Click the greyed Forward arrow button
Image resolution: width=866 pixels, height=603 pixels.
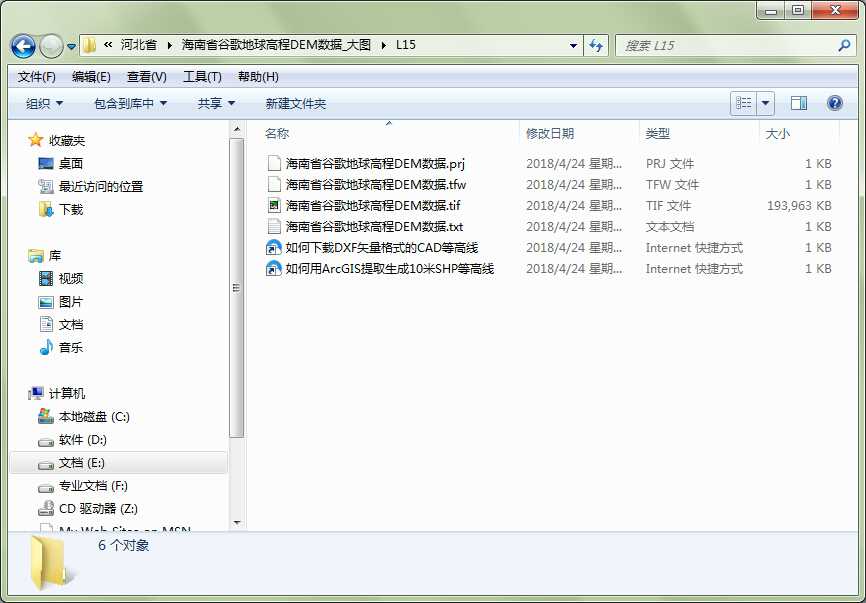(51, 46)
